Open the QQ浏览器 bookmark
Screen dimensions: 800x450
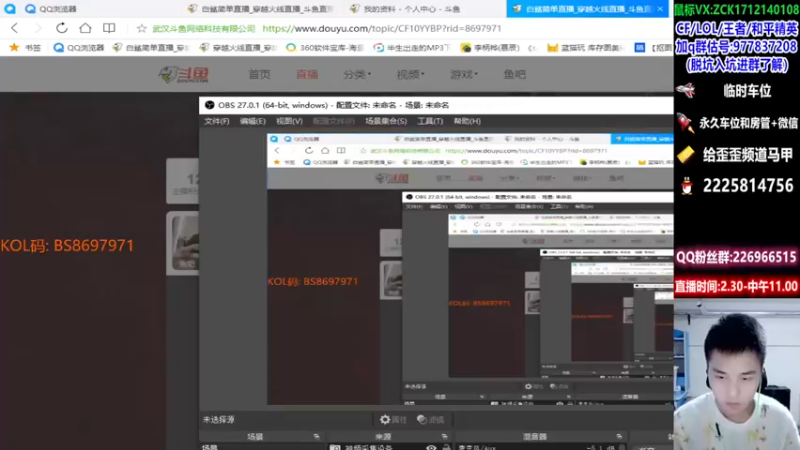79,47
